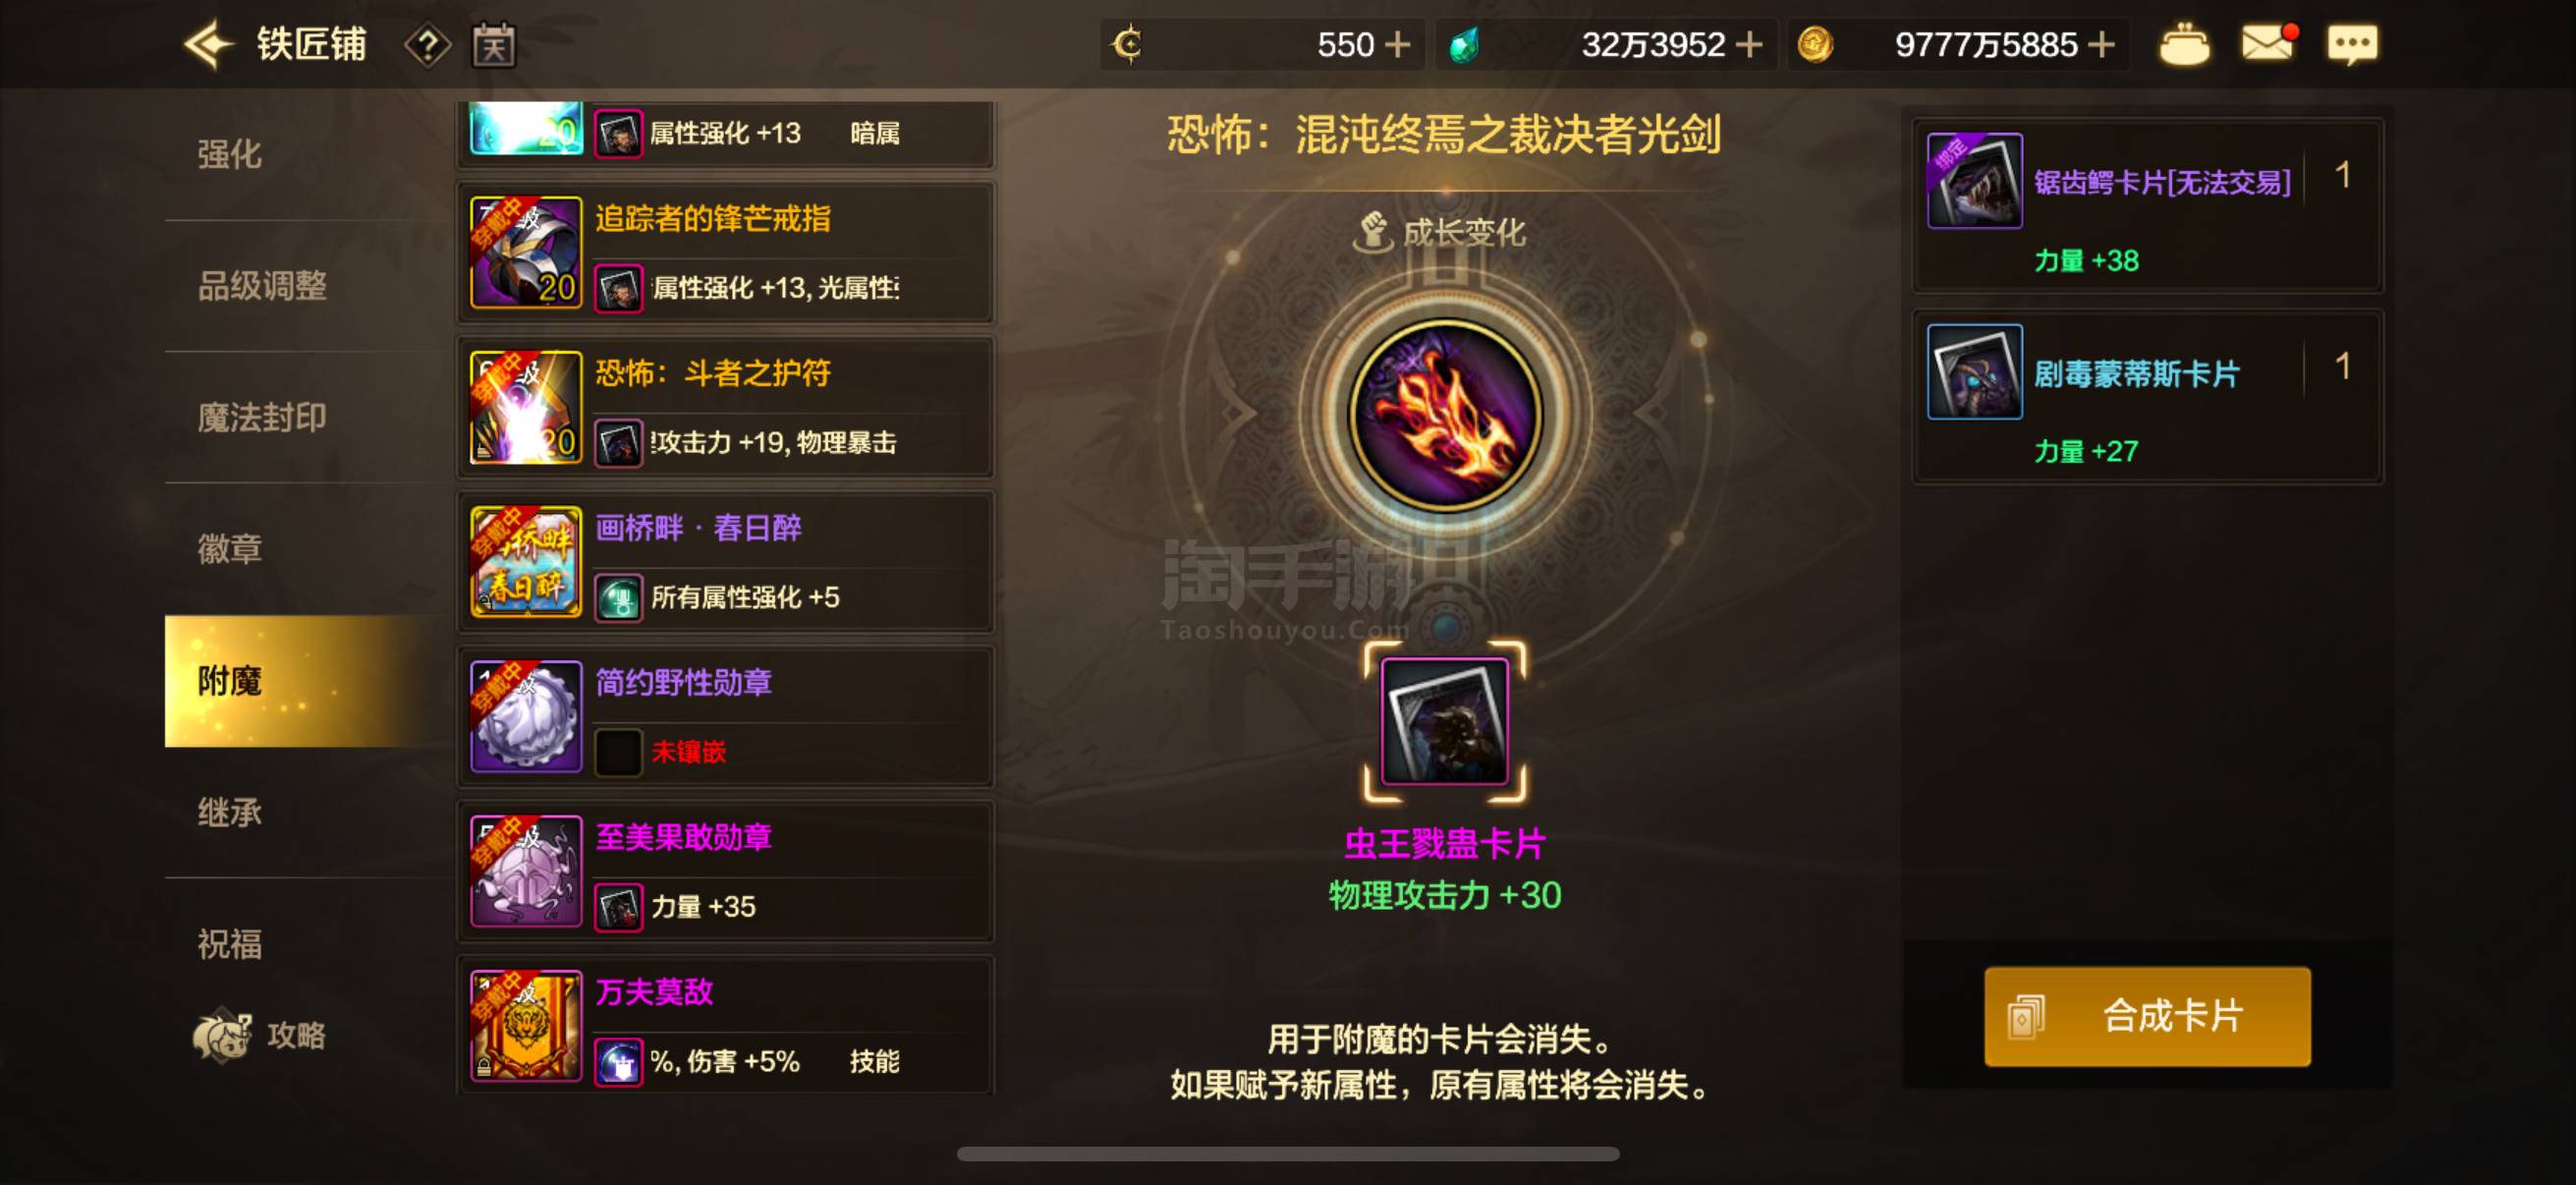Add more gold coins with plus
Screen dimensions: 2576x1185
coord(2102,45)
